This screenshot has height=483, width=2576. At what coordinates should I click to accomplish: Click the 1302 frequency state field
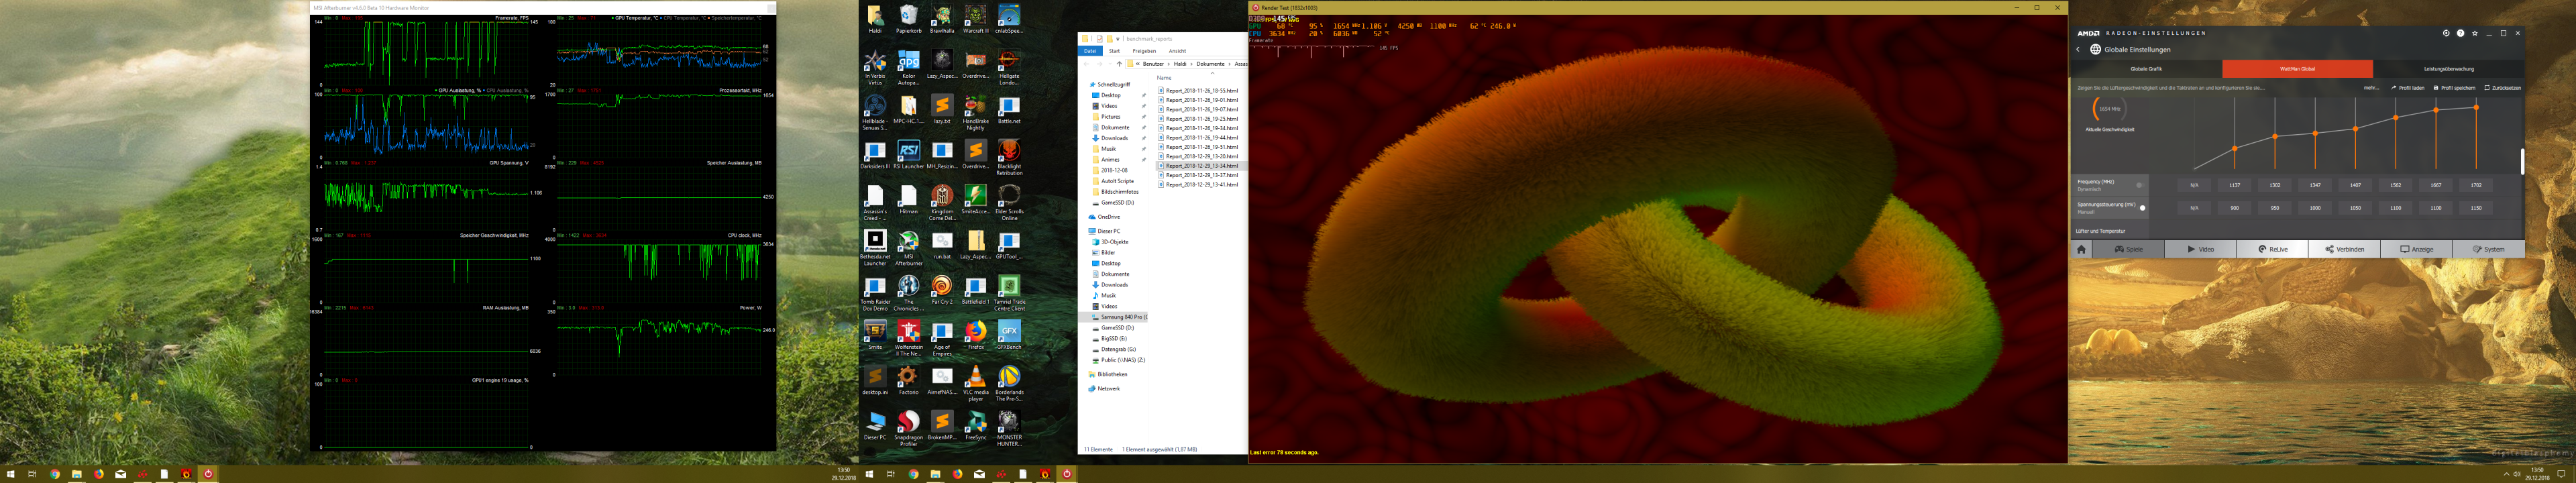click(2274, 185)
